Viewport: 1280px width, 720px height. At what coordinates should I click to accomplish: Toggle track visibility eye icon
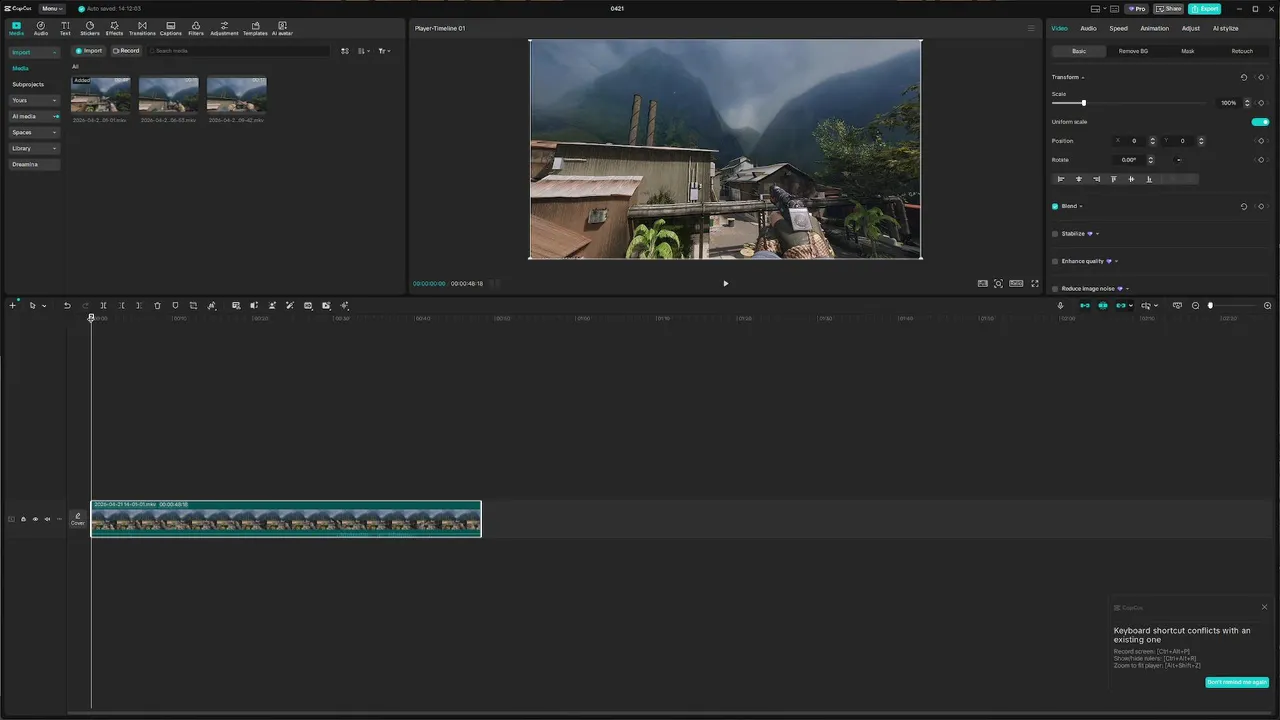pyautogui.click(x=35, y=519)
